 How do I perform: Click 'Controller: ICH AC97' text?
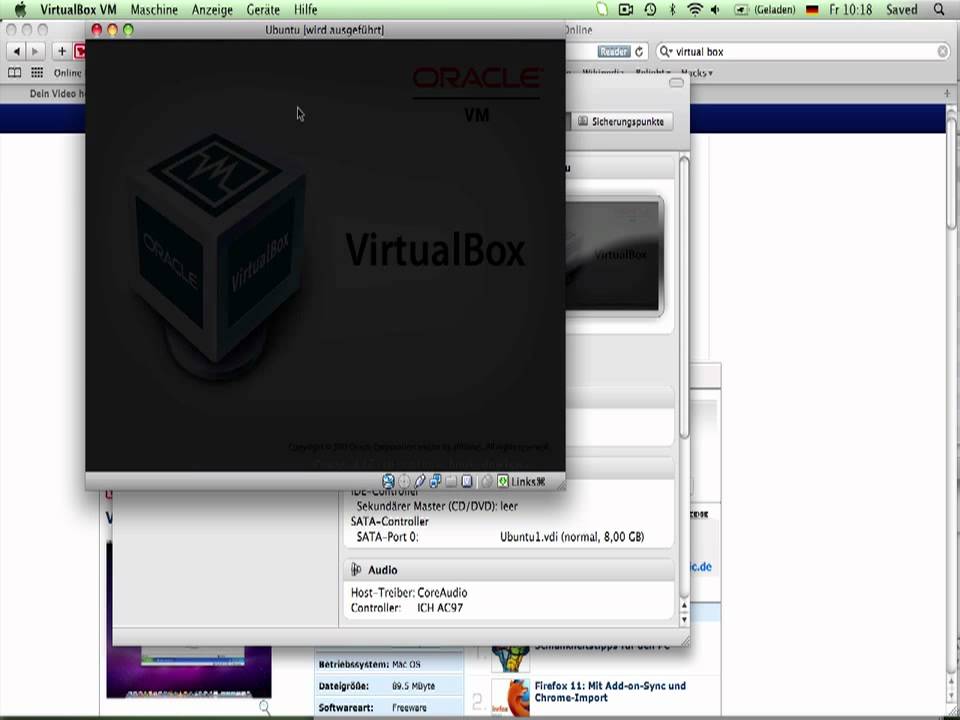[x=407, y=608]
